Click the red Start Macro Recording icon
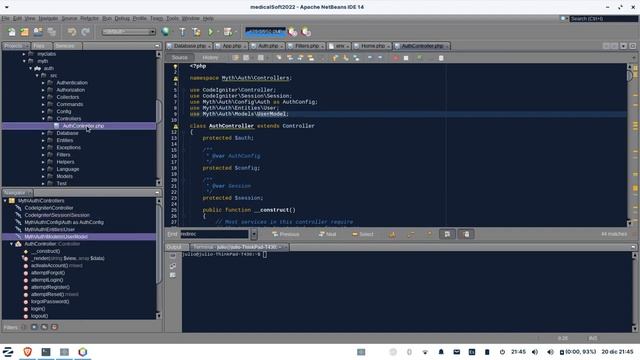 (x=395, y=58)
